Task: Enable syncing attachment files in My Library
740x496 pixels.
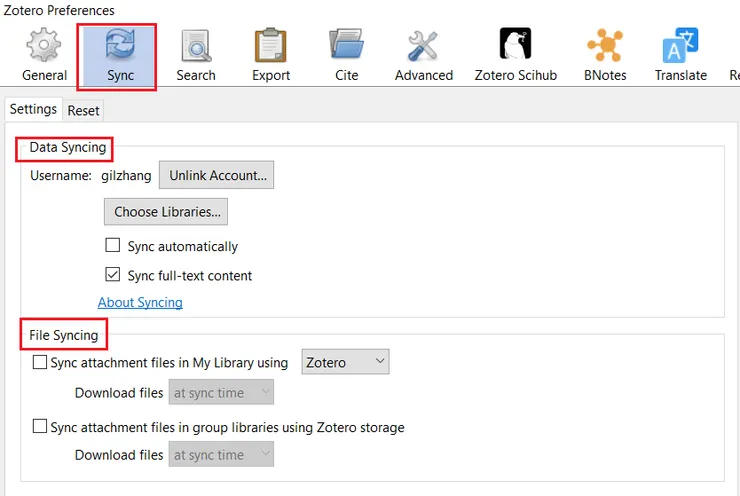Action: [40, 362]
